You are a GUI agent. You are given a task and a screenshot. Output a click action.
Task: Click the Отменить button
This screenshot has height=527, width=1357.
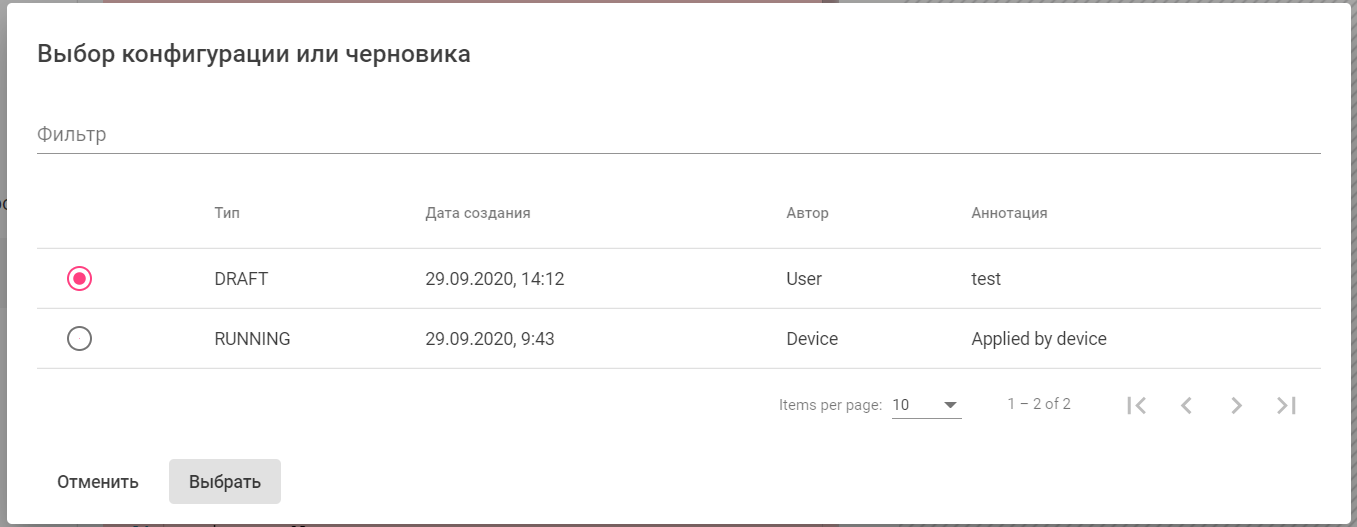tap(98, 482)
